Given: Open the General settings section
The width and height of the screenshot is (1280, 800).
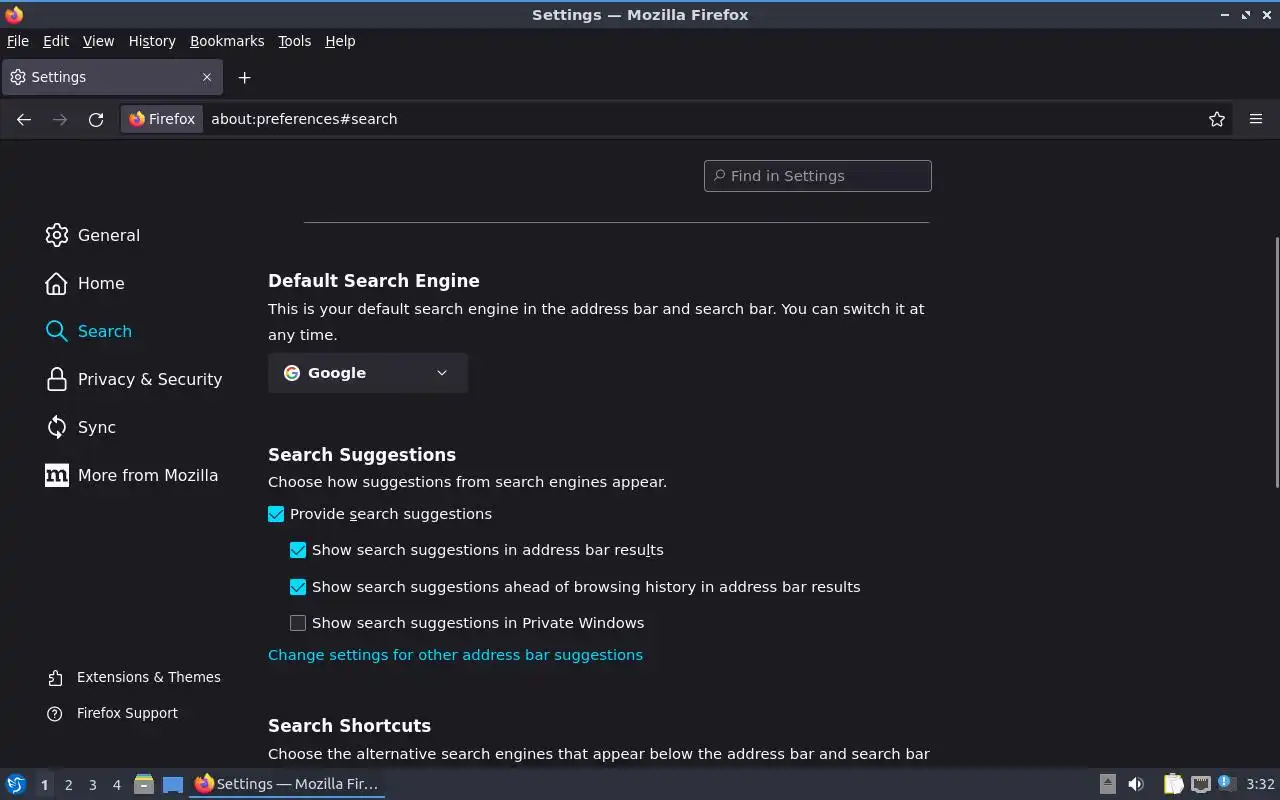Looking at the screenshot, I should [x=93, y=235].
